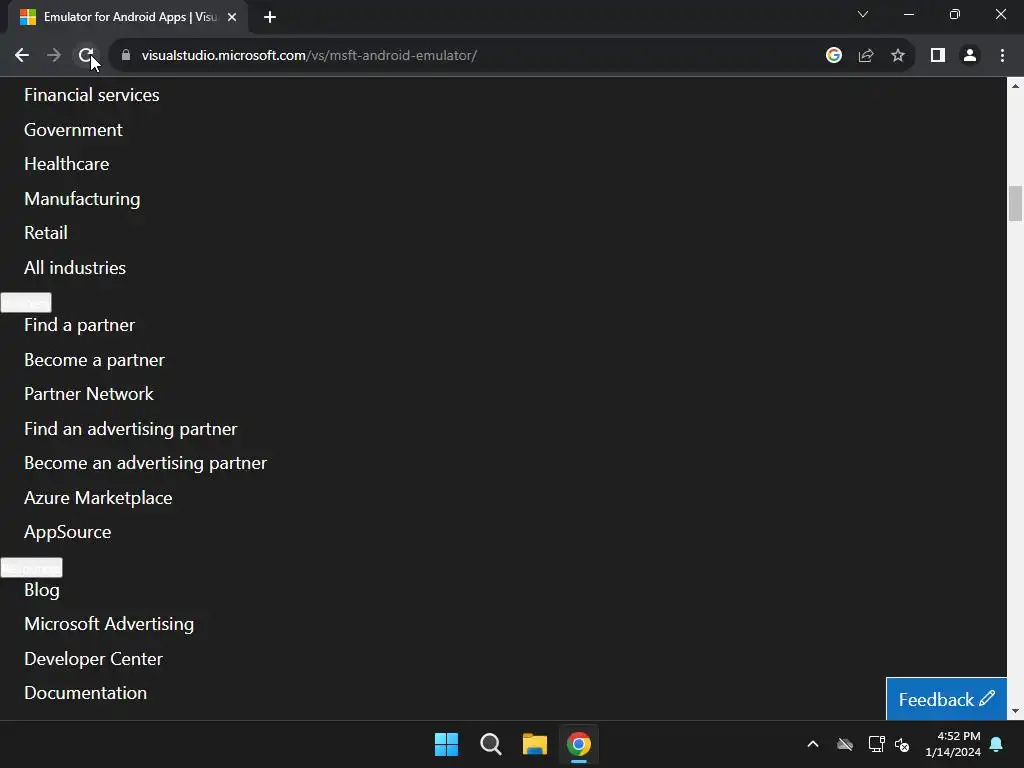Viewport: 1024px width, 768px height.
Task: Click the address bar URL
Action: coord(309,56)
